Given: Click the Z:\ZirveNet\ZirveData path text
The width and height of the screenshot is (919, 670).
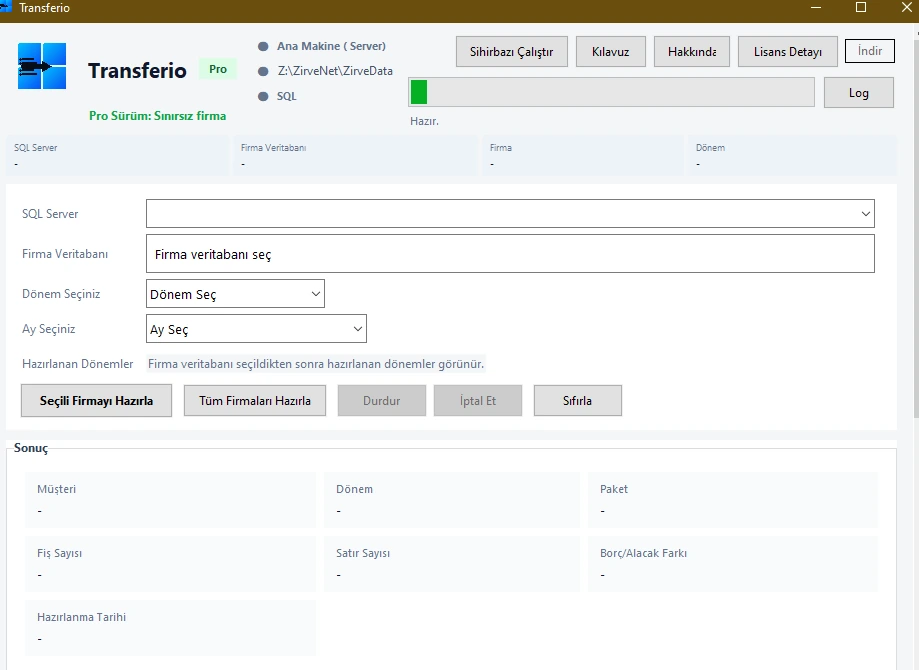Looking at the screenshot, I should click(335, 71).
